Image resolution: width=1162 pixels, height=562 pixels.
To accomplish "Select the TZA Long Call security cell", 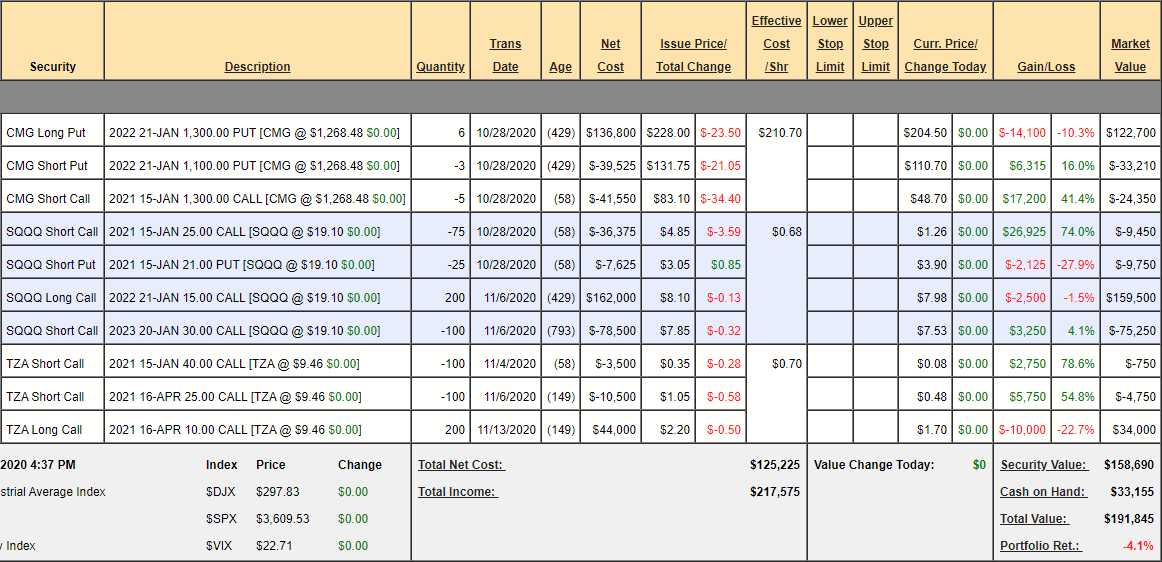I will tap(45, 430).
